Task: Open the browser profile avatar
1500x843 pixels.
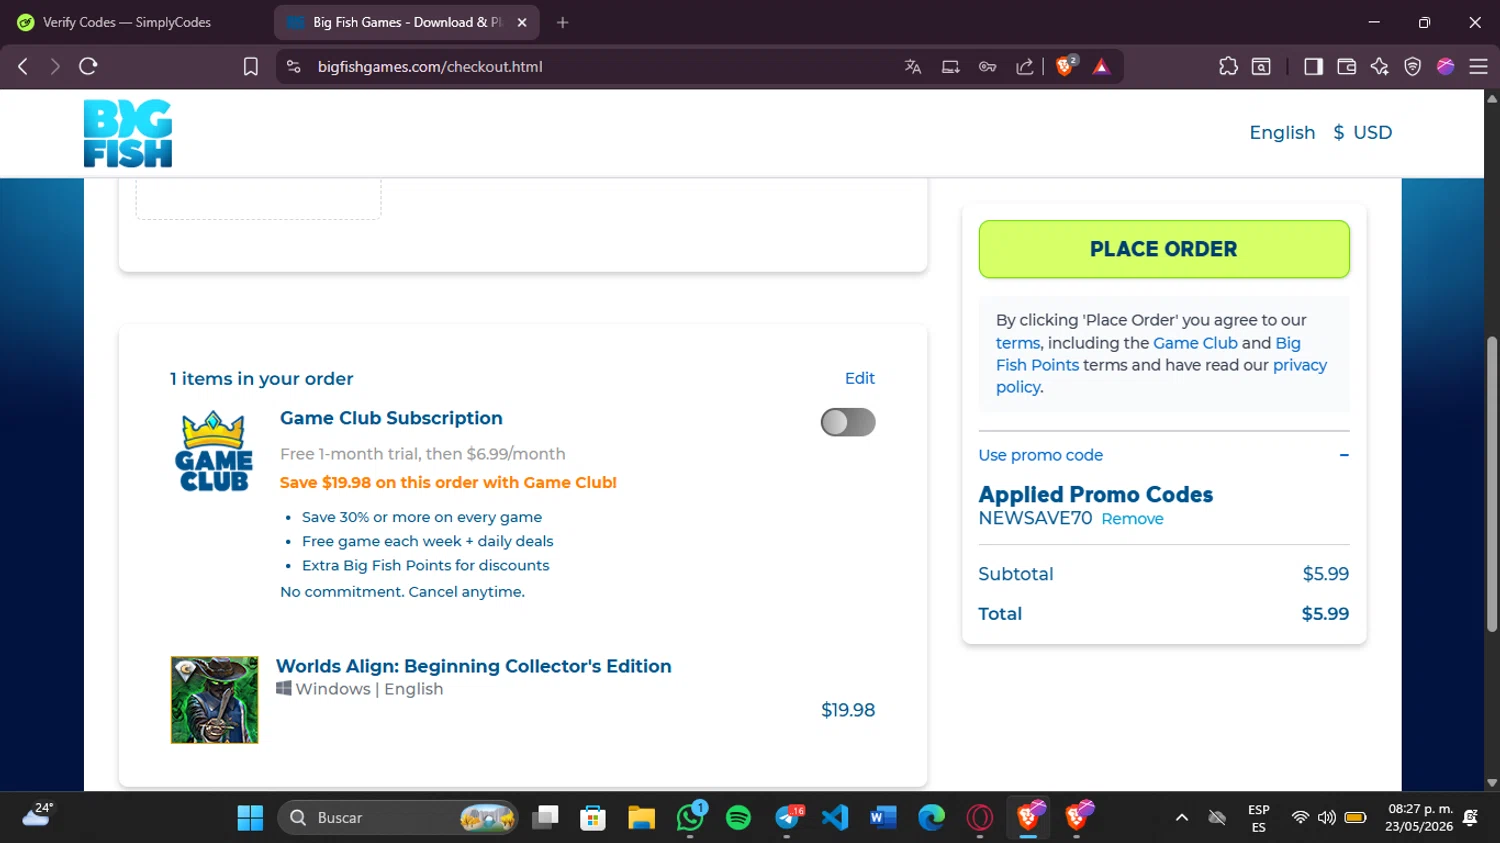Action: [1445, 67]
